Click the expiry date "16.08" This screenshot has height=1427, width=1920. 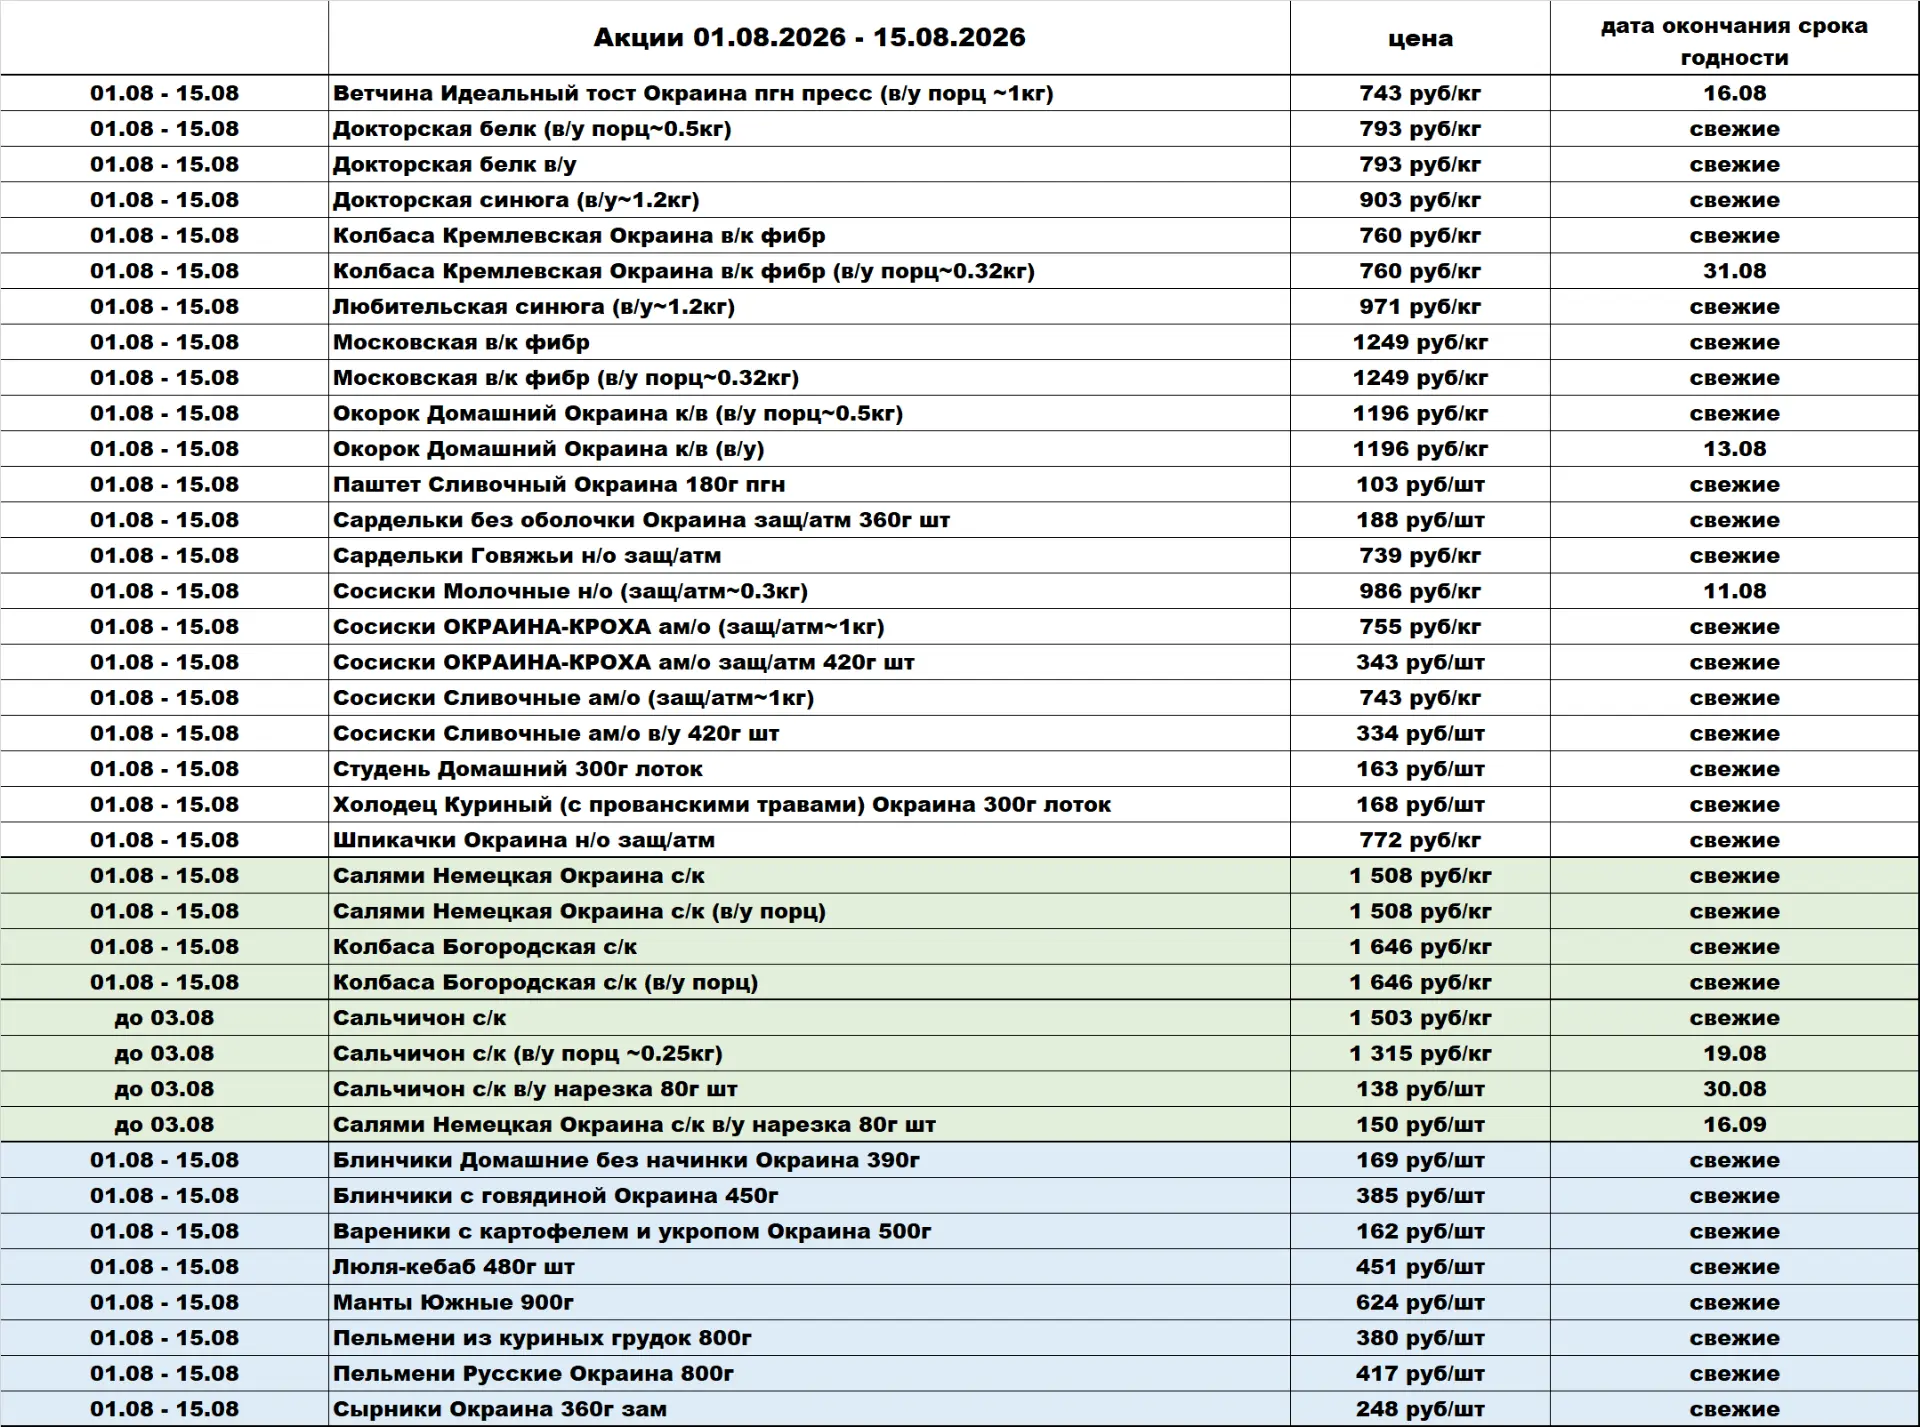[1734, 93]
